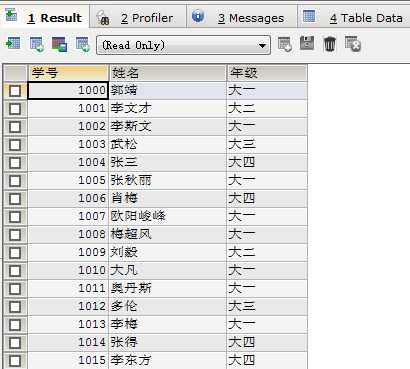This screenshot has height=369, width=410.
Task: Select the name cell 李梅
Action: (x=168, y=325)
